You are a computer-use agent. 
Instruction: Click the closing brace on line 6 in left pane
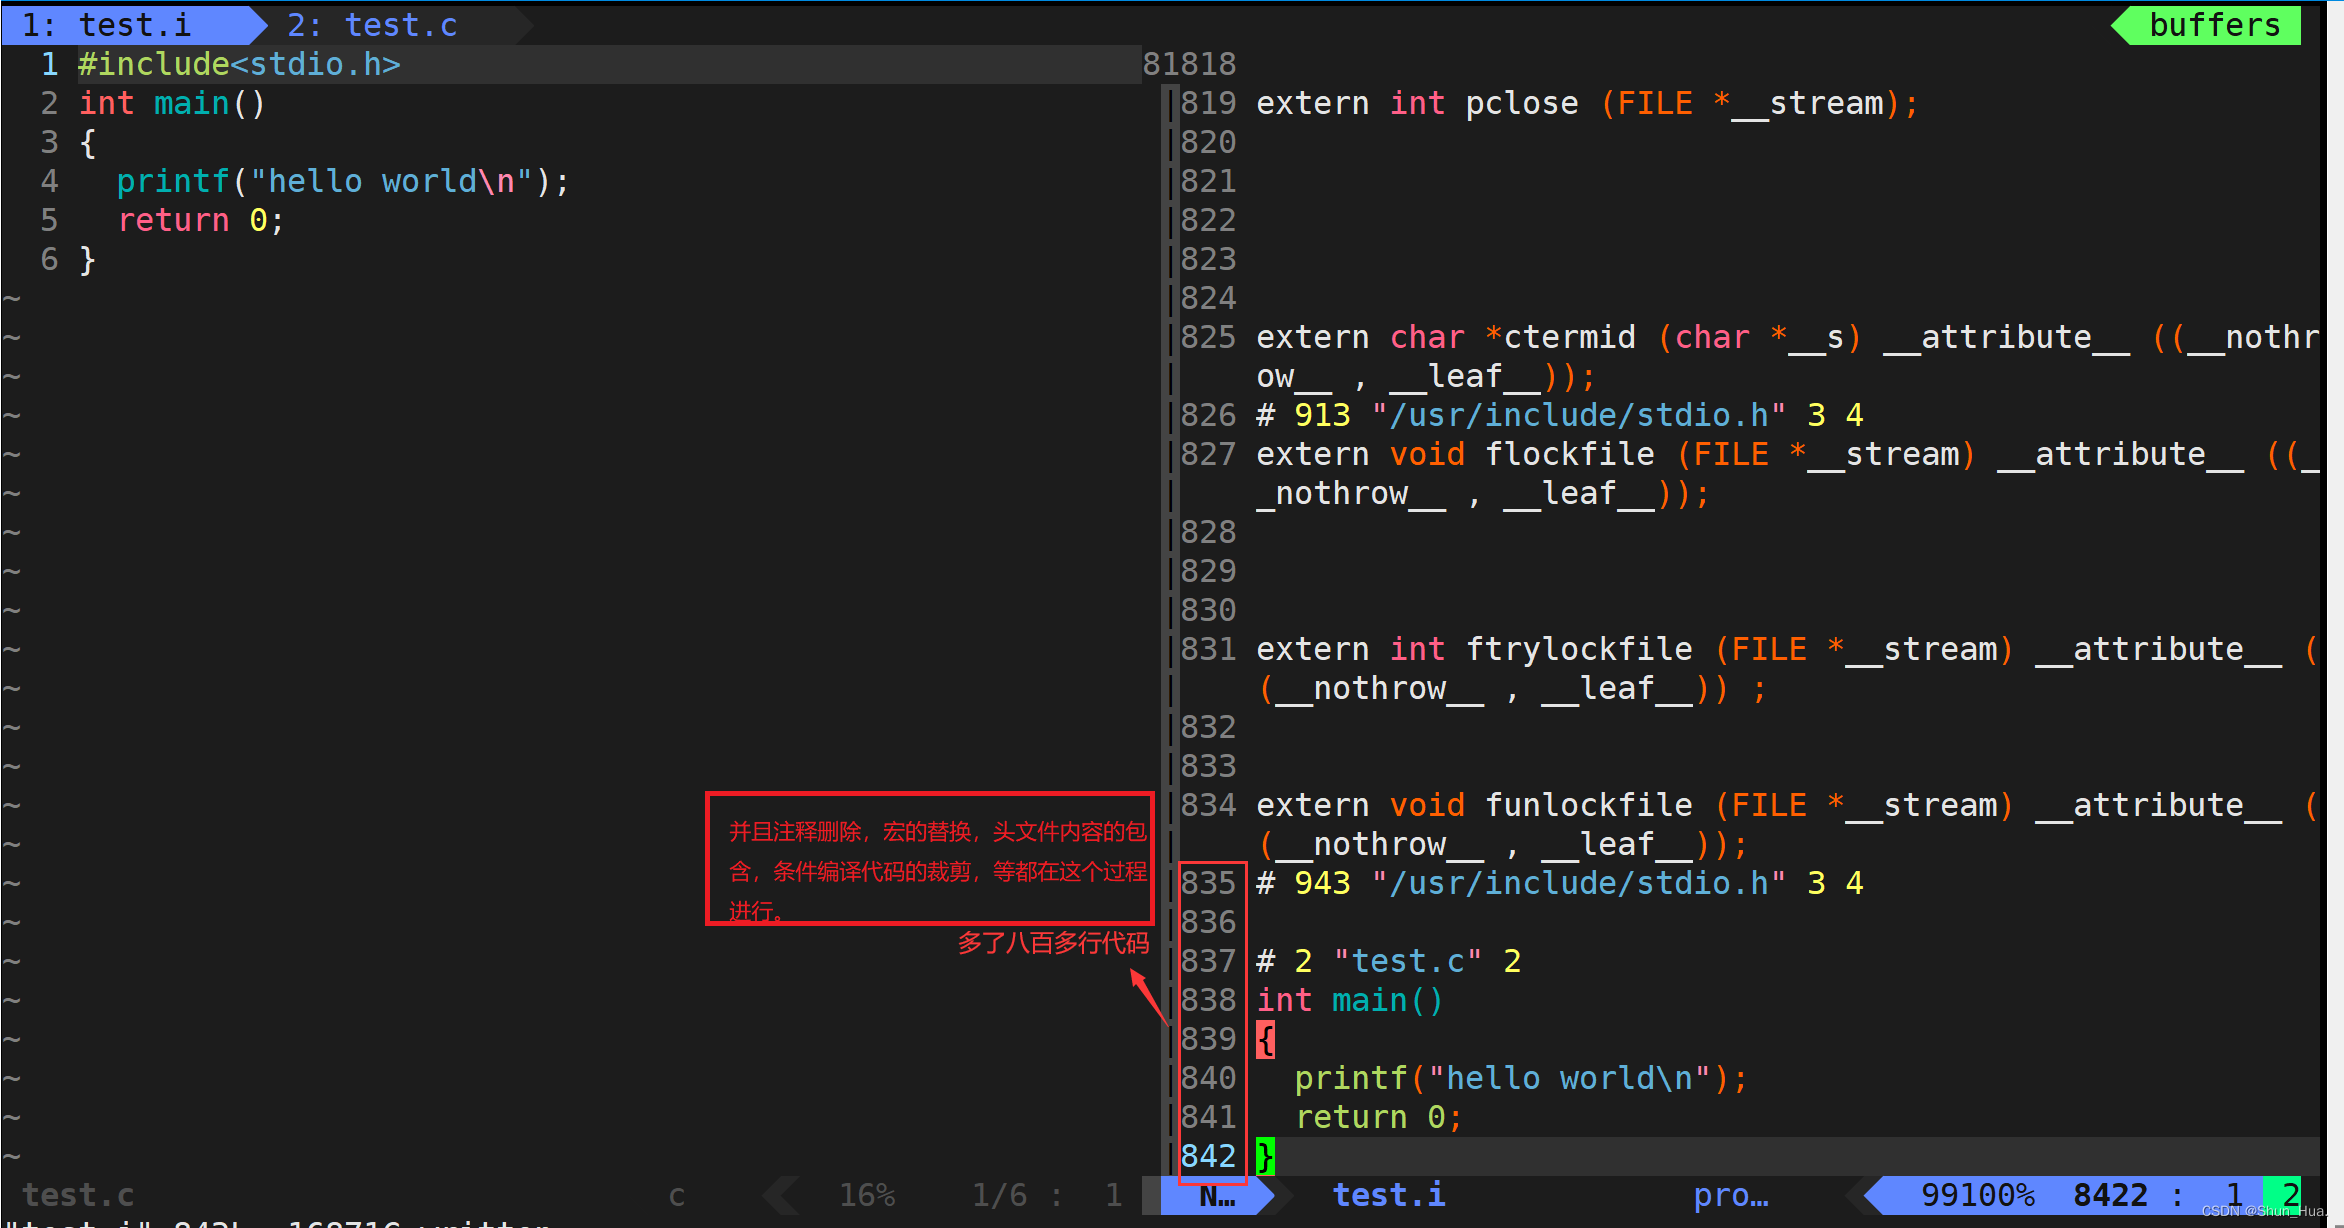click(x=88, y=259)
